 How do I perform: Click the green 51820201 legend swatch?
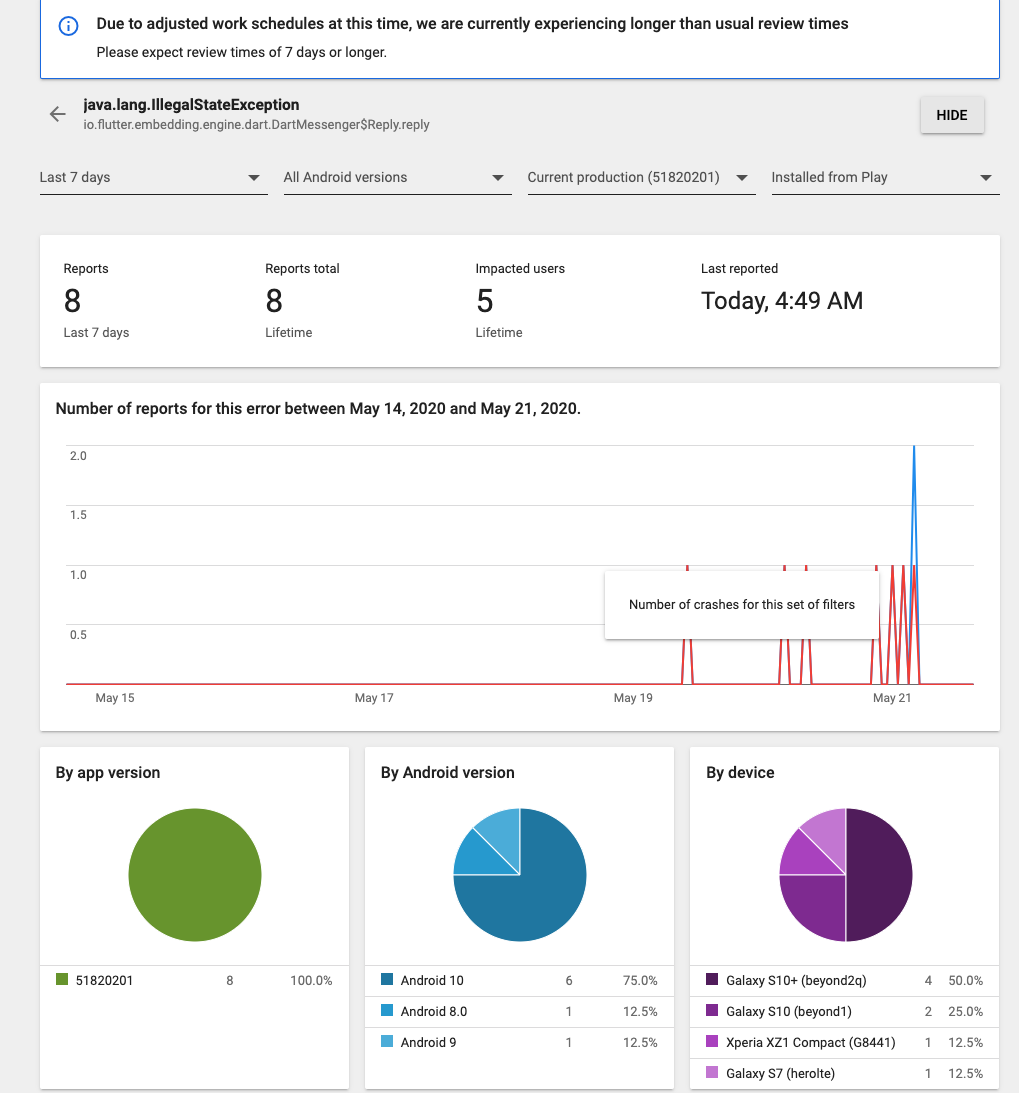coord(62,979)
